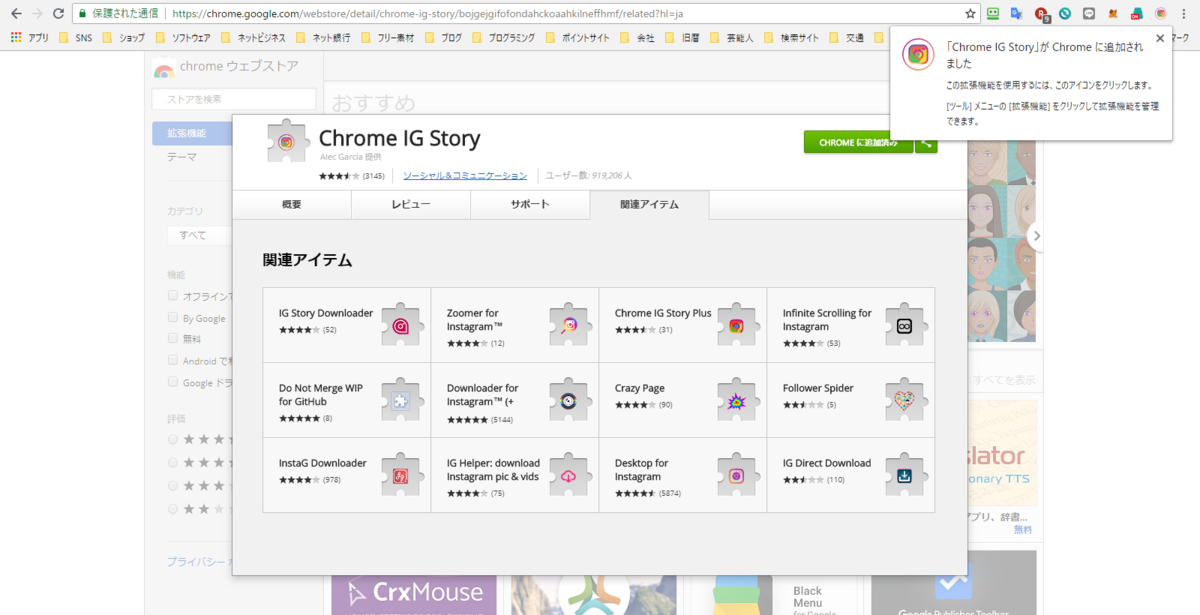The height and width of the screenshot is (615, 1200).
Task: Click the Desktop for Instagram icon
Action: click(737, 475)
